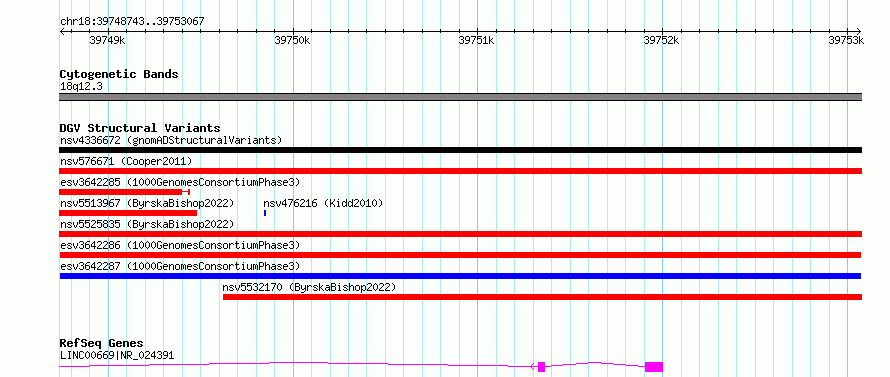This screenshot has height=377, width=890.
Task: Click the red esv3642286 variant bar
Action: (x=460, y=255)
